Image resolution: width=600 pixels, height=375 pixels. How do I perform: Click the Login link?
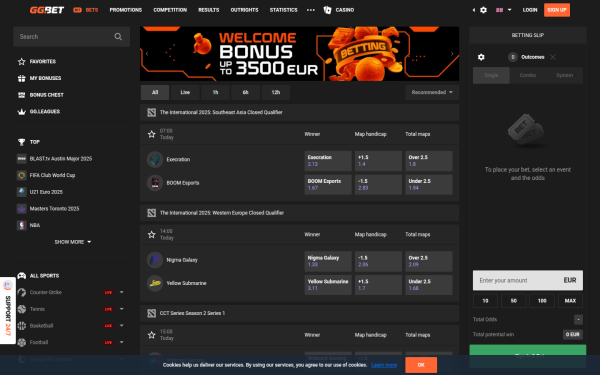[x=530, y=10]
